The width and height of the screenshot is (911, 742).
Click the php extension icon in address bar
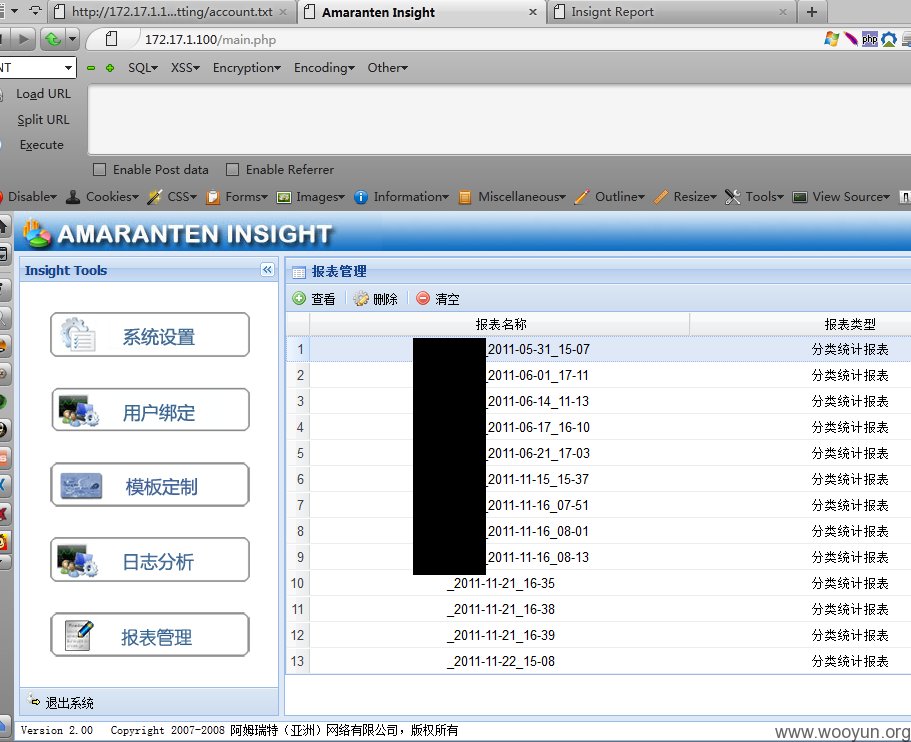tap(870, 40)
